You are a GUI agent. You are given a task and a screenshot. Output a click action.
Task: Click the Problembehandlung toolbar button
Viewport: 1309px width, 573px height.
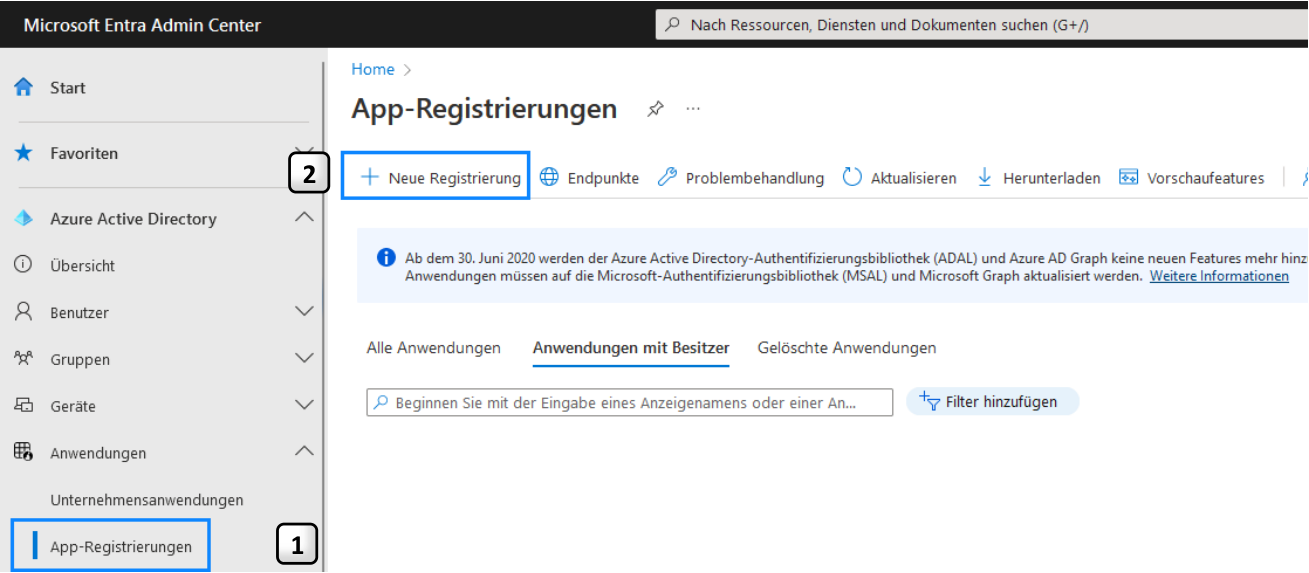(x=741, y=177)
